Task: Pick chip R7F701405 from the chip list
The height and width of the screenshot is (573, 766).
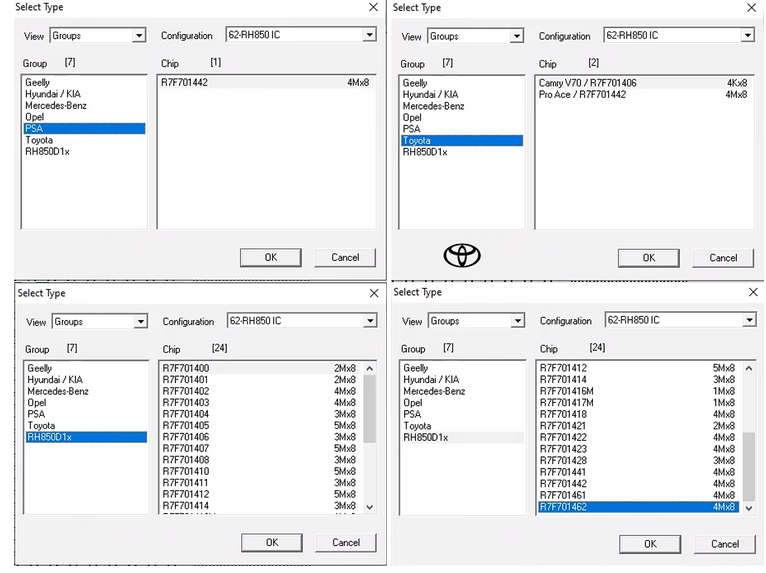Action: tap(185, 426)
